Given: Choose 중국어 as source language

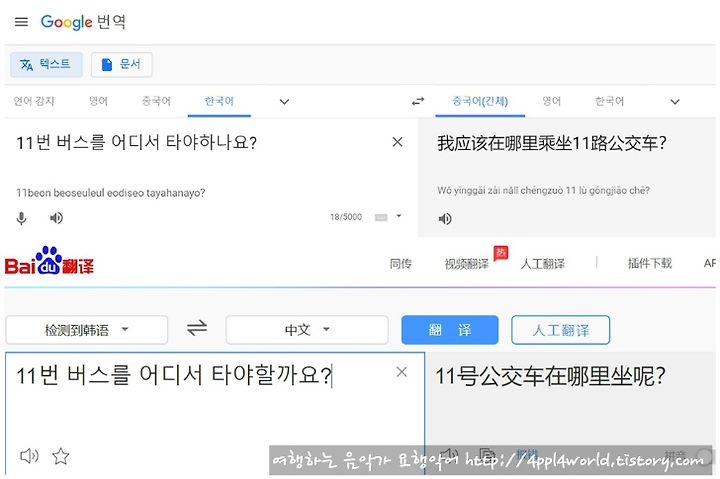Looking at the screenshot, I should (x=156, y=101).
